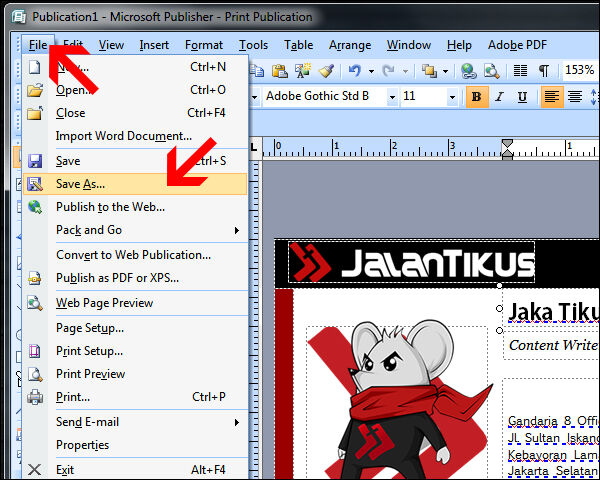Image resolution: width=600 pixels, height=480 pixels.
Task: Click the Web Page Preview magnifier icon
Action: pyautogui.click(x=35, y=303)
